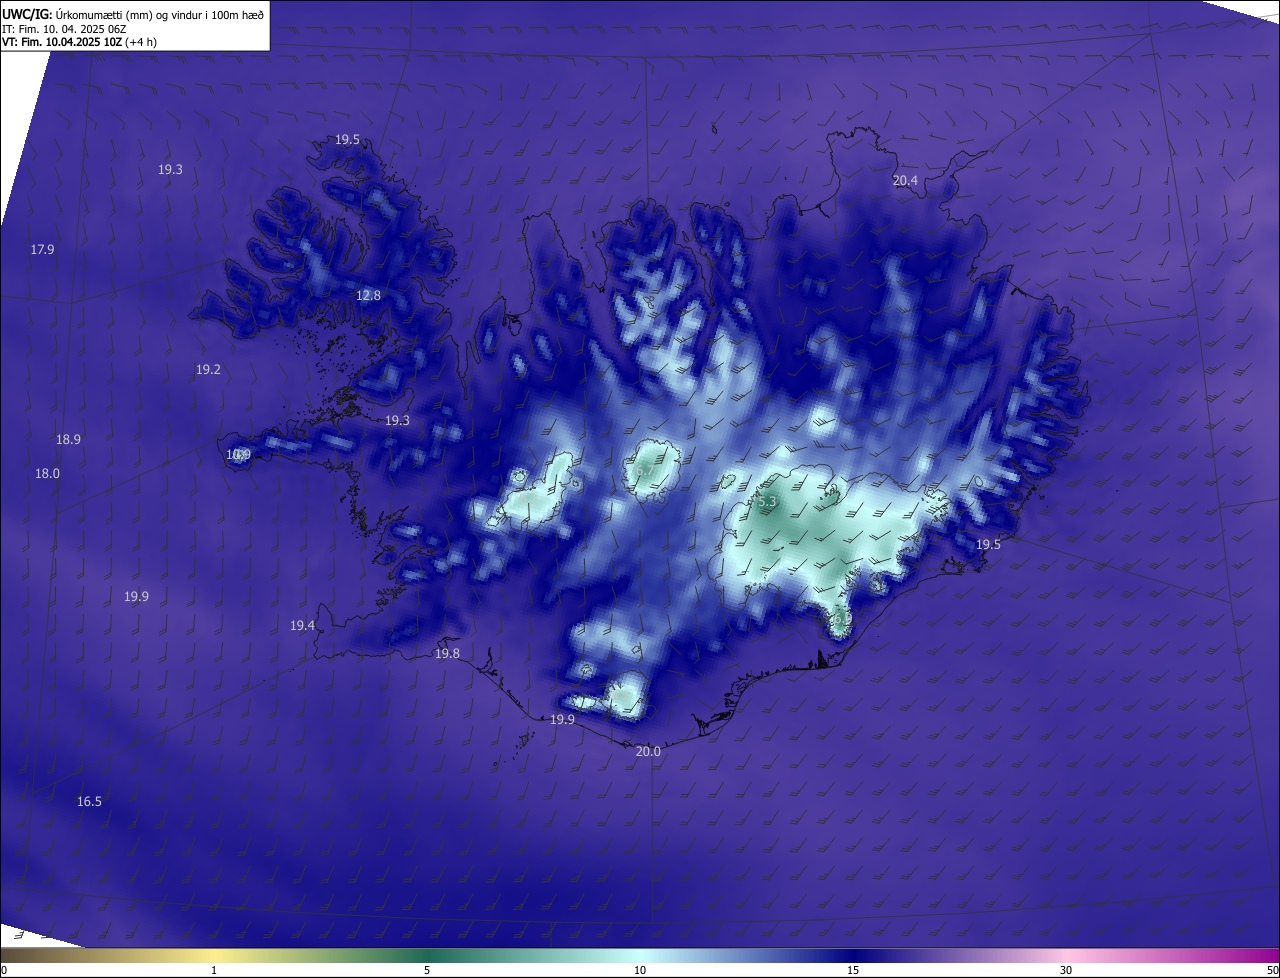Pick the dark green color above legend 5
Viewport: 1280px width, 978px height.
click(427, 956)
